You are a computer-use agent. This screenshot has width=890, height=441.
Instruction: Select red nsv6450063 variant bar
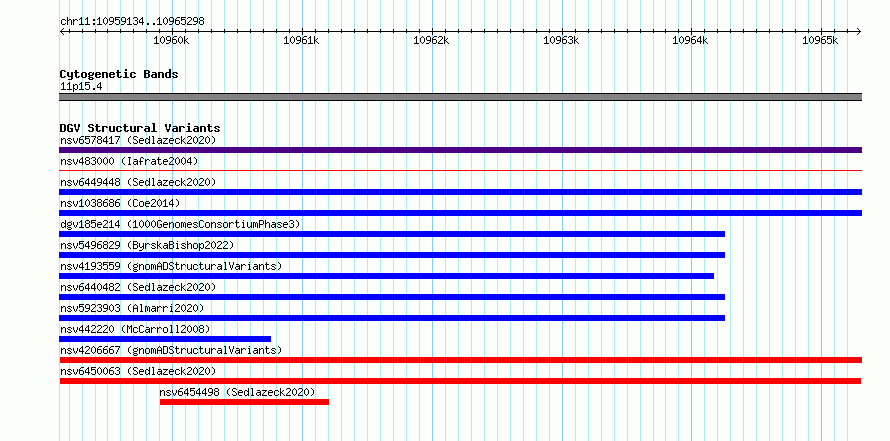coord(460,381)
